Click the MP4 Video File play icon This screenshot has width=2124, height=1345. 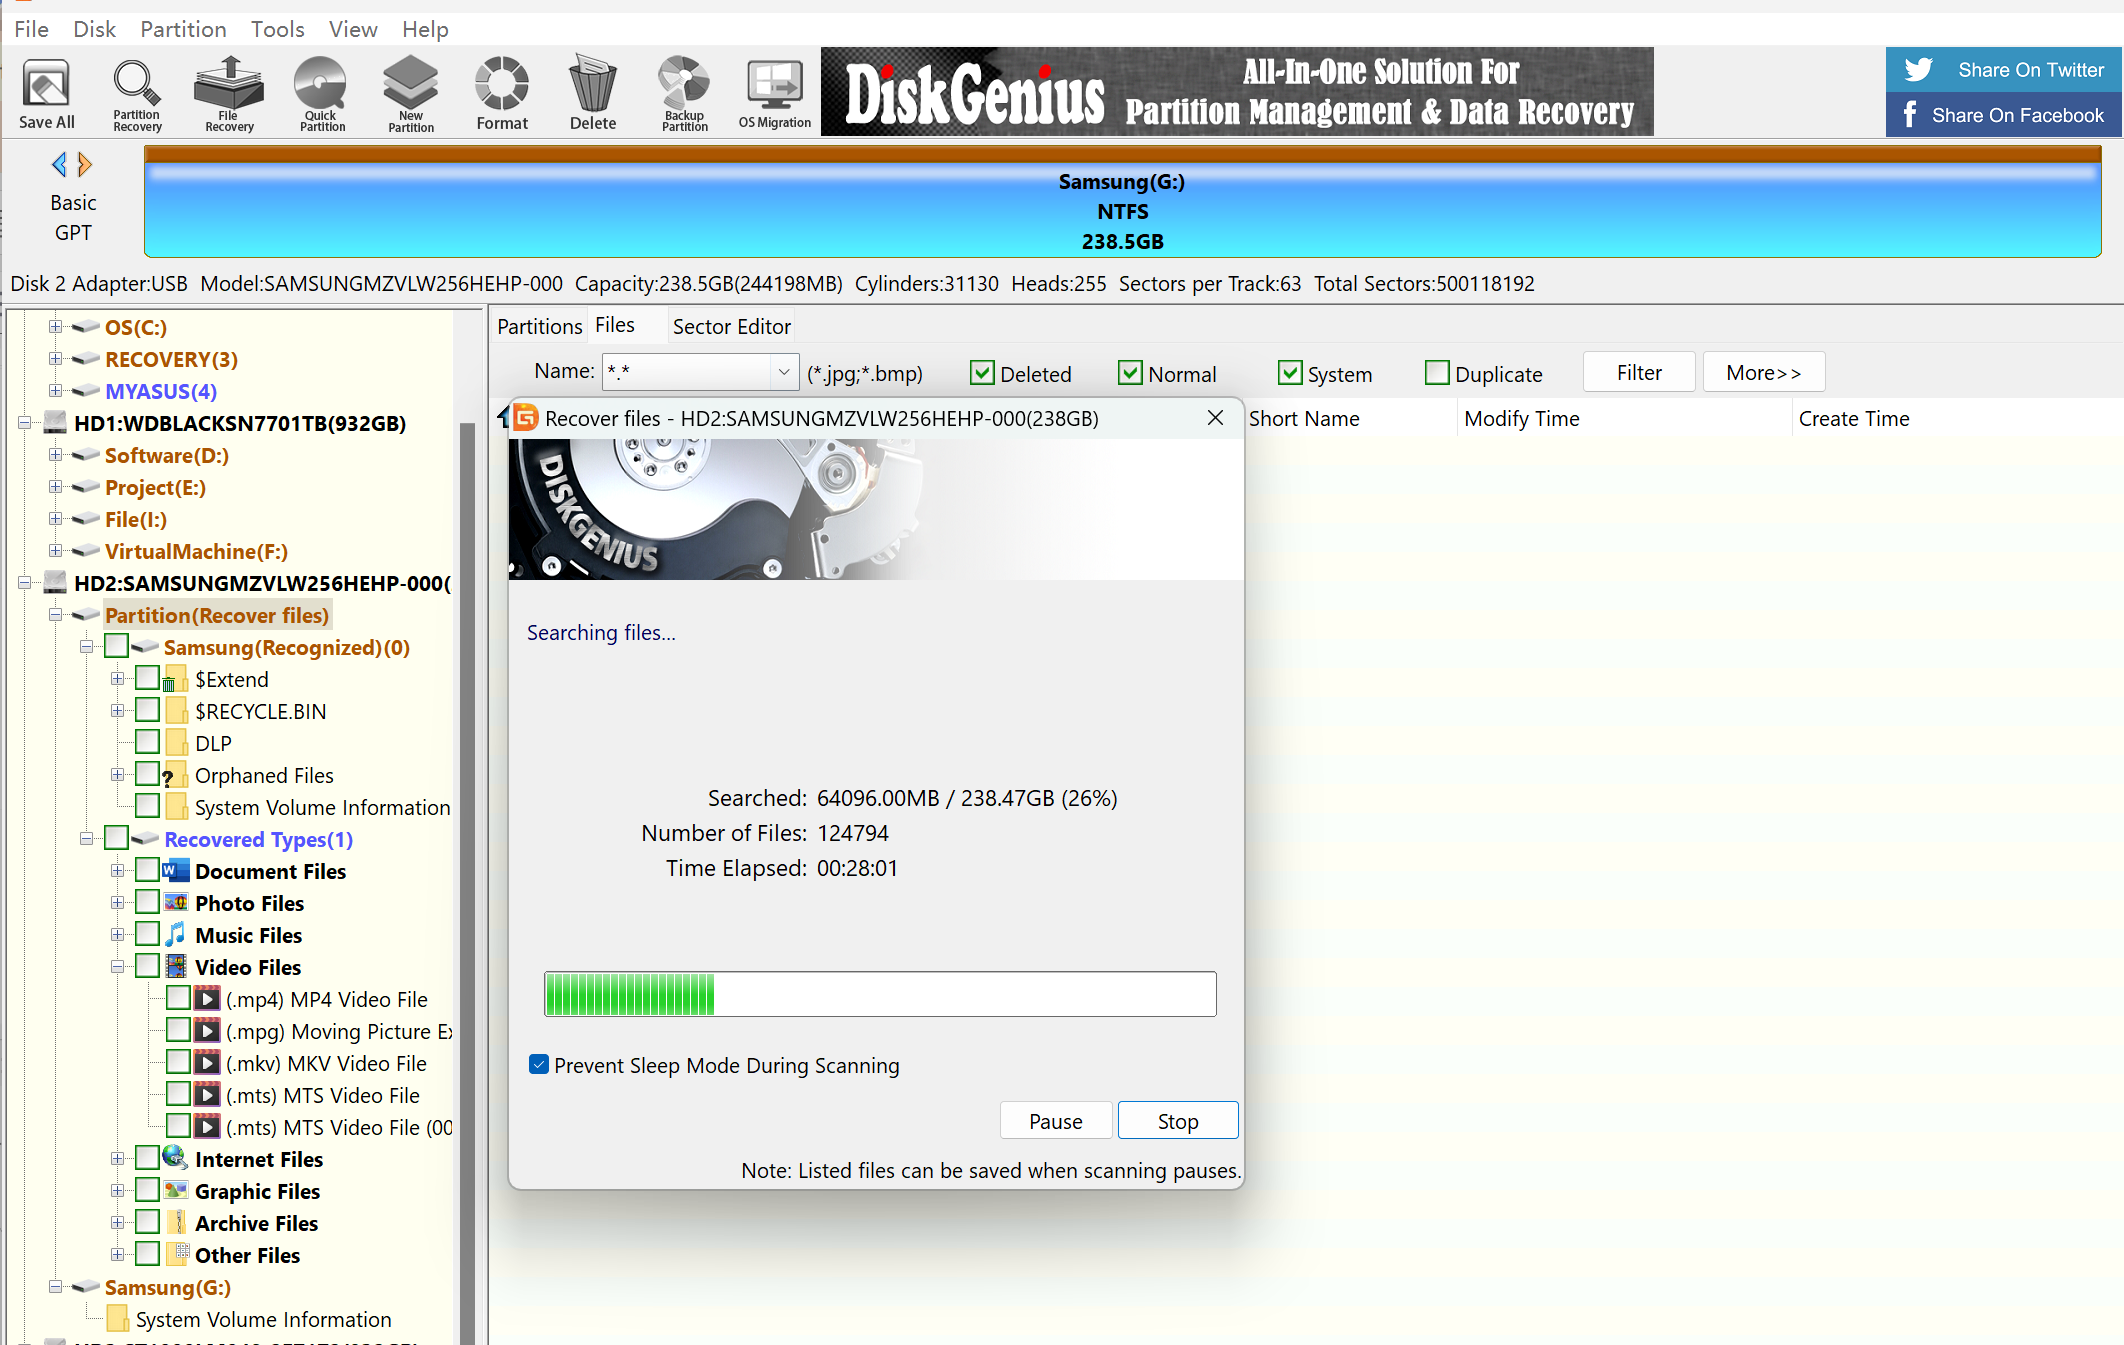point(207,998)
